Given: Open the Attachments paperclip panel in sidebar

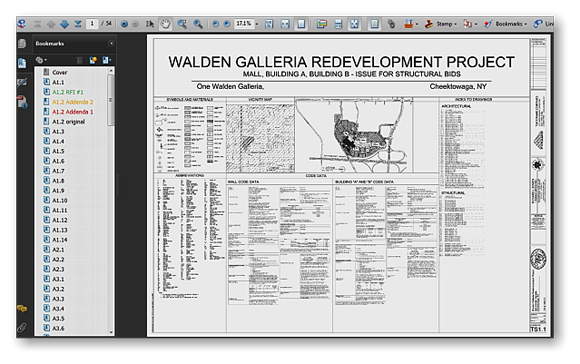Looking at the screenshot, I should point(22,328).
